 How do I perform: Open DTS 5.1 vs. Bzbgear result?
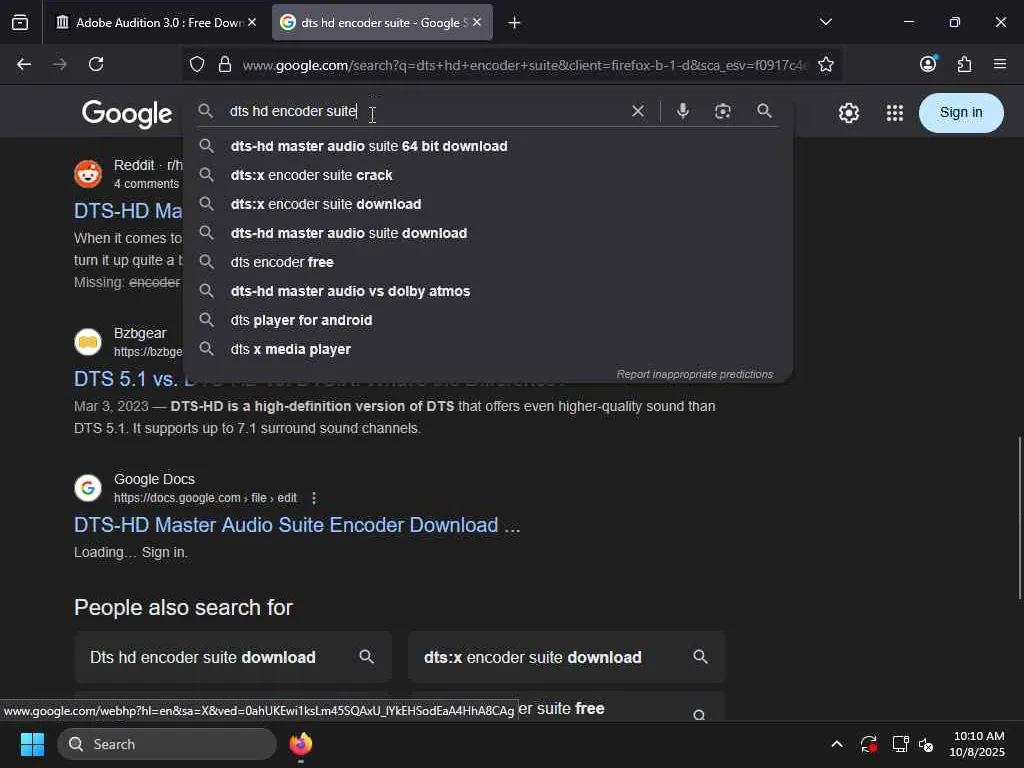coord(128,379)
